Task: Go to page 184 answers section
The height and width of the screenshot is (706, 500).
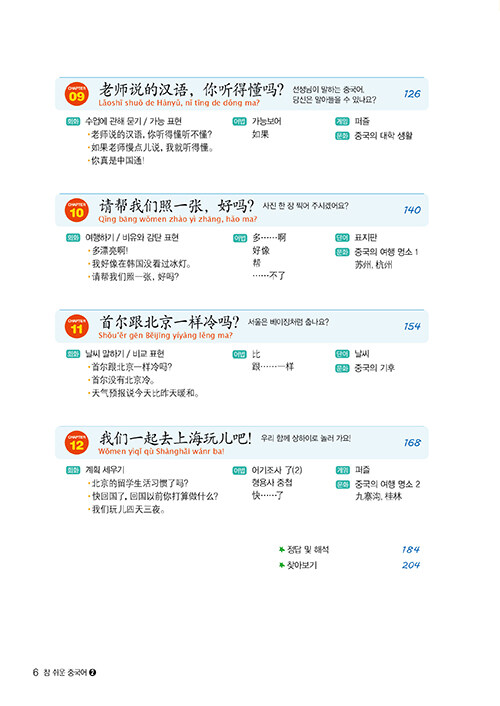Action: click(411, 549)
